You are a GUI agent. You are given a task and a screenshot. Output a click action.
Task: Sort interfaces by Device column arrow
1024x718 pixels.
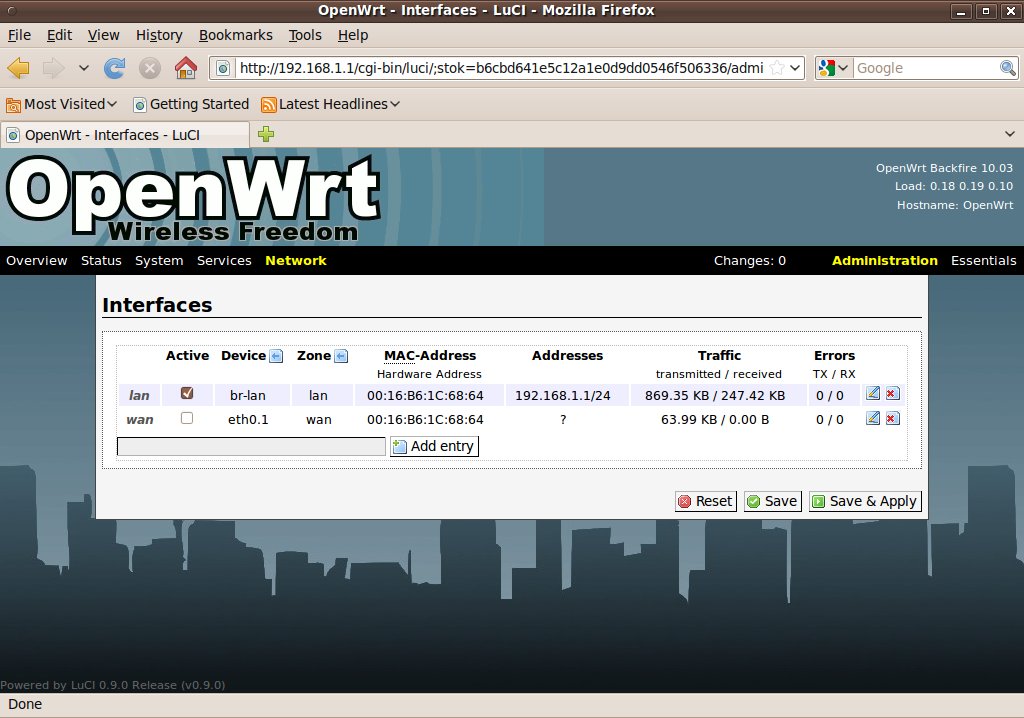276,356
